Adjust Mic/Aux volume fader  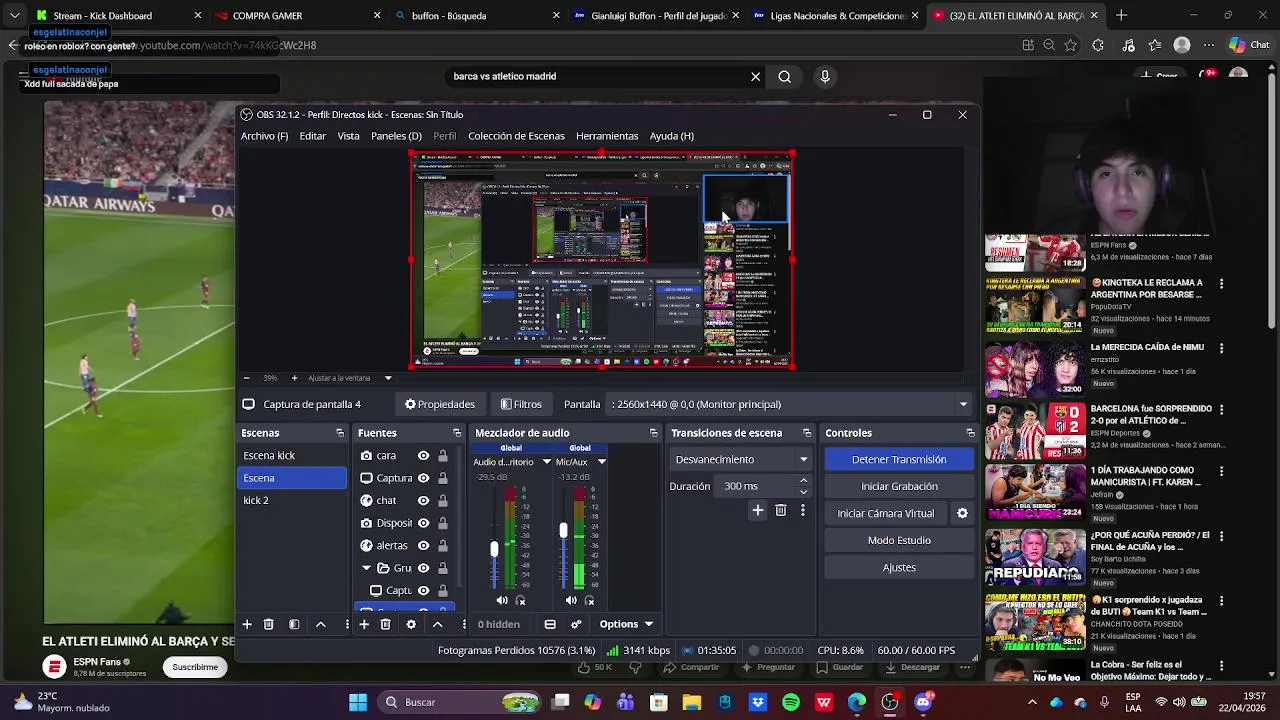click(563, 530)
